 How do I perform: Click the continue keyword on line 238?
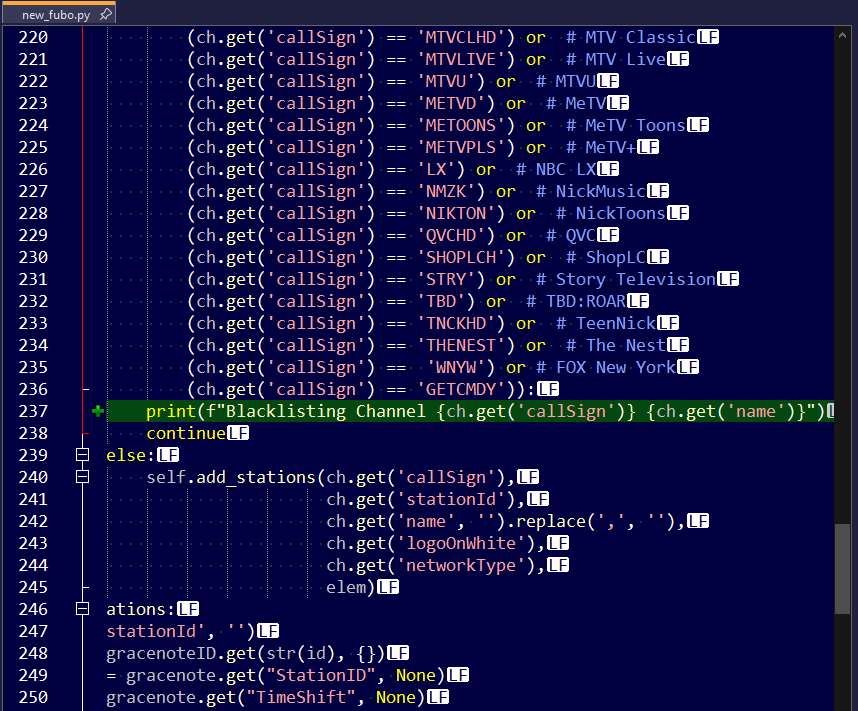186,433
